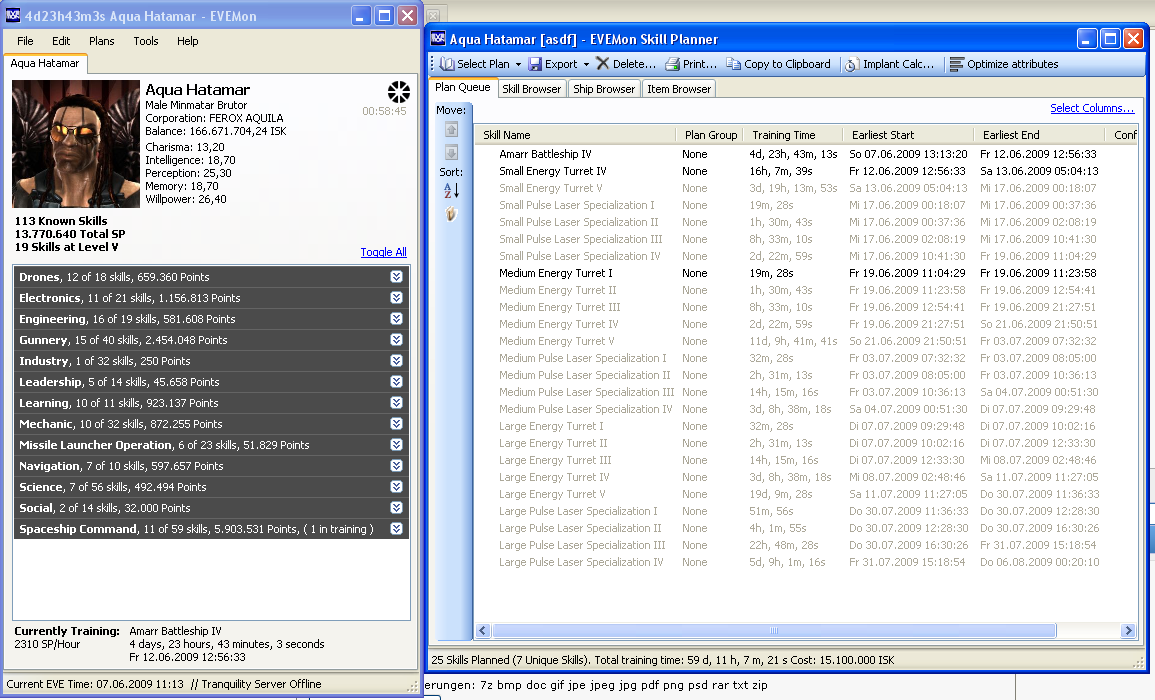The height and width of the screenshot is (700, 1155).
Task: Expand the Spaceship Command skill group
Action: 396,529
